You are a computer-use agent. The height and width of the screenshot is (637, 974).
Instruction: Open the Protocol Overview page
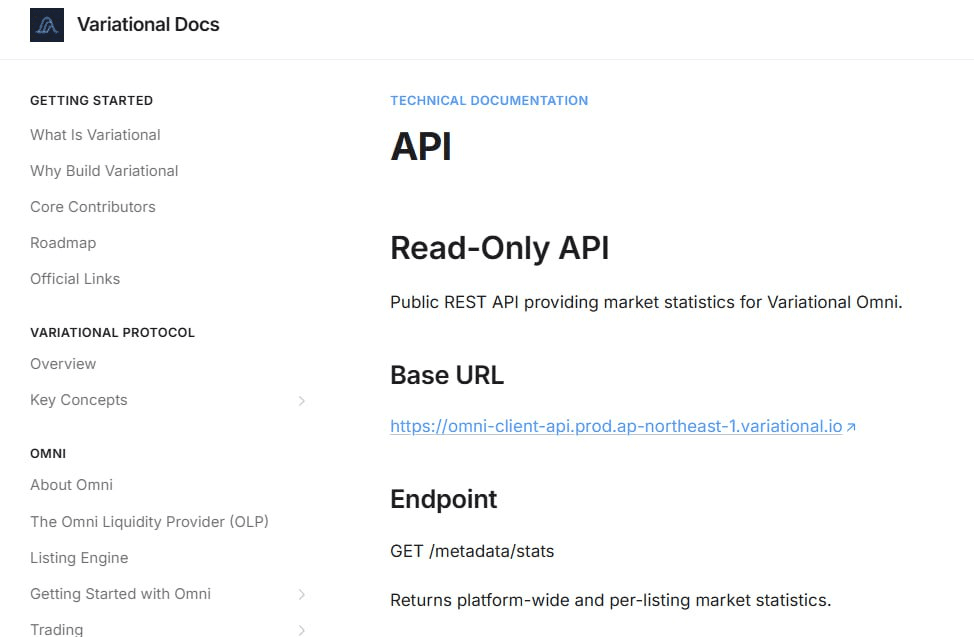coord(63,364)
